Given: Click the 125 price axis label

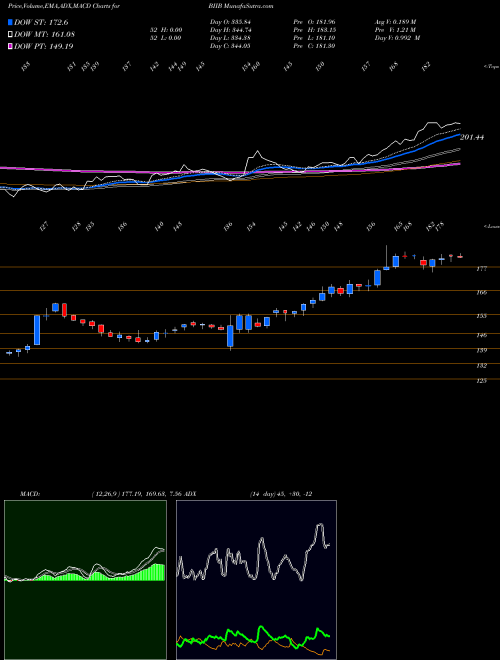Looking at the screenshot, I should 481,381.
